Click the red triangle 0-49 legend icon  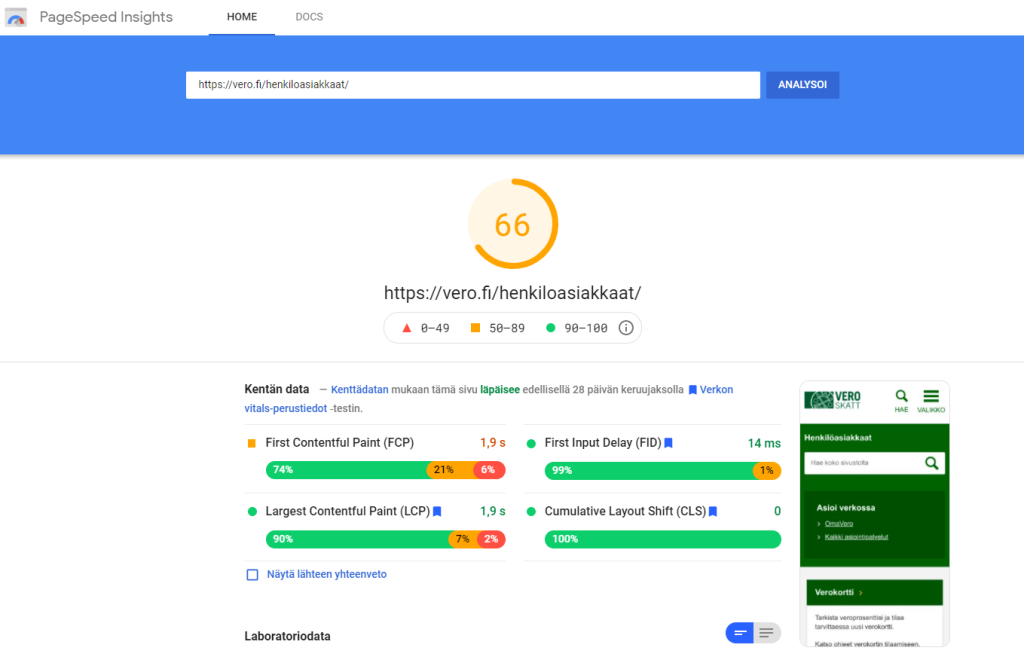[x=407, y=327]
